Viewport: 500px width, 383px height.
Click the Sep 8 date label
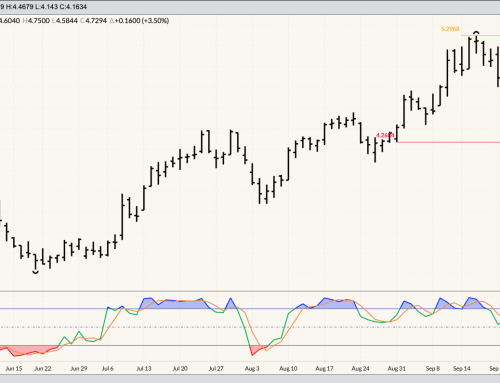(x=433, y=368)
